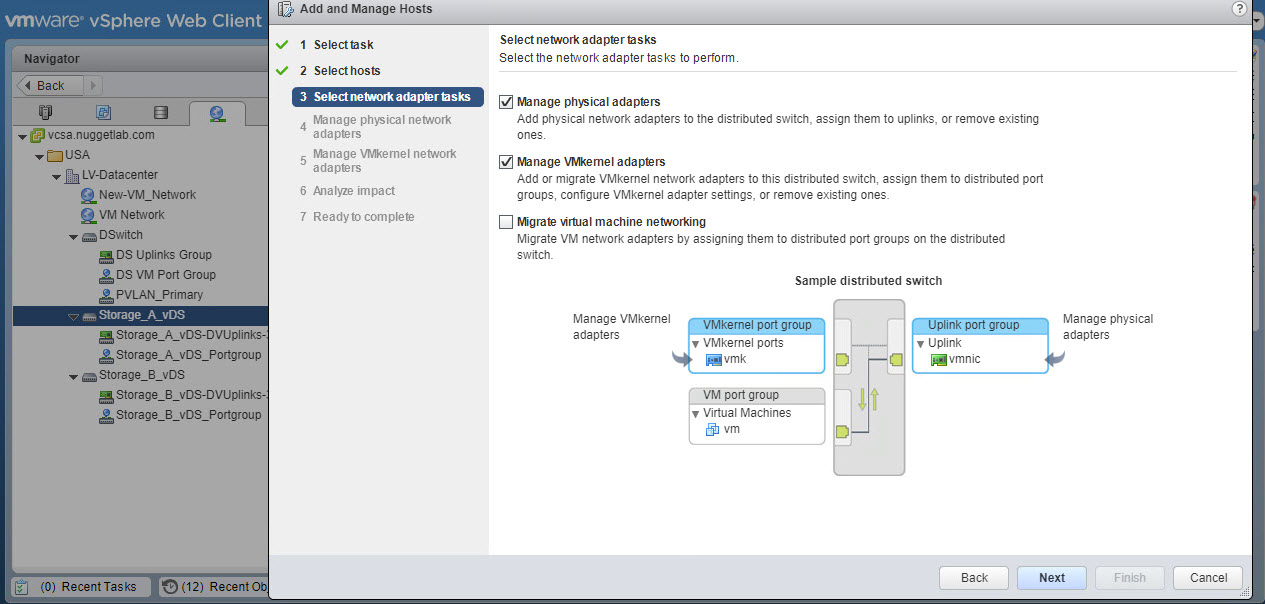
Task: Go to step 2 Select hosts
Action: [346, 71]
